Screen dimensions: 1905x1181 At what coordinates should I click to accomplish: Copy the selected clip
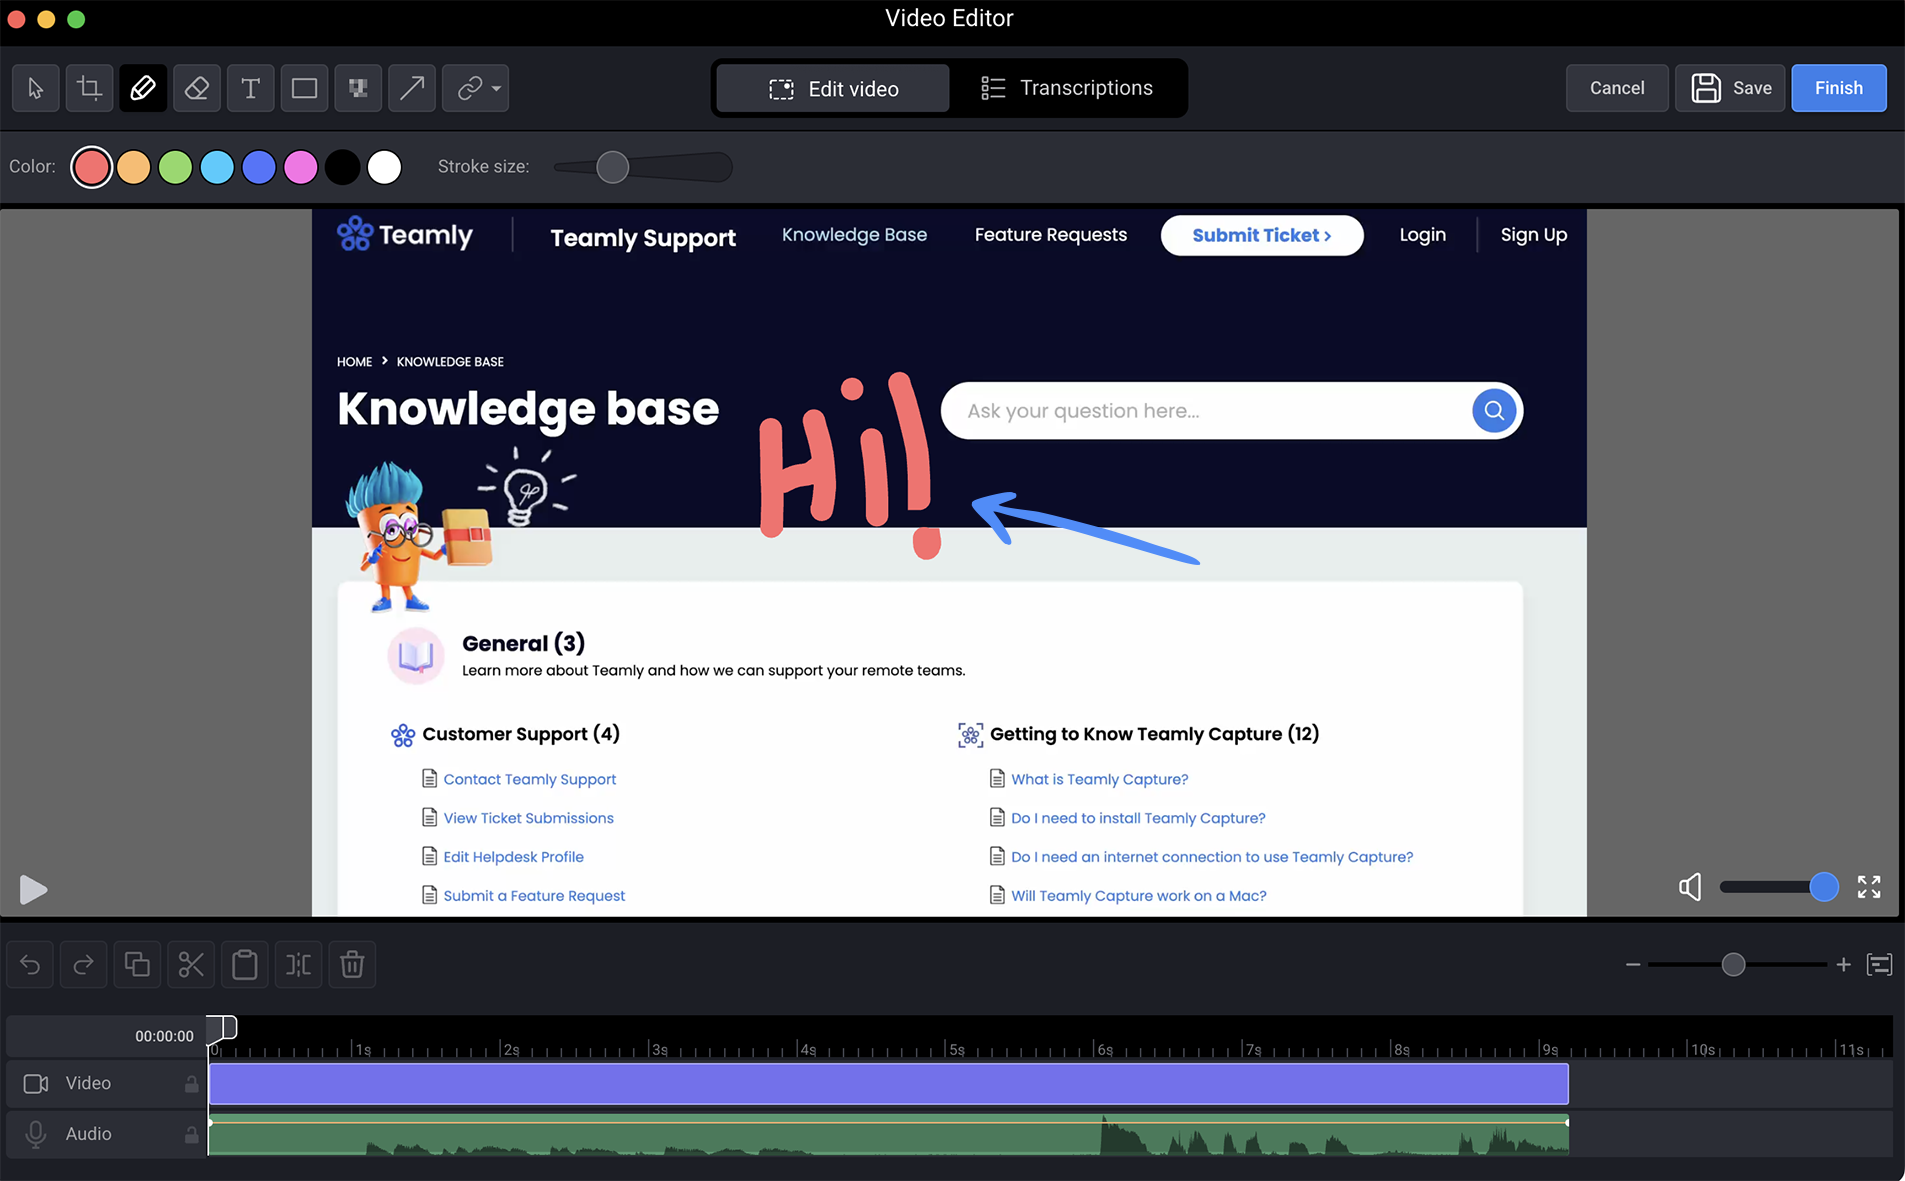[137, 965]
